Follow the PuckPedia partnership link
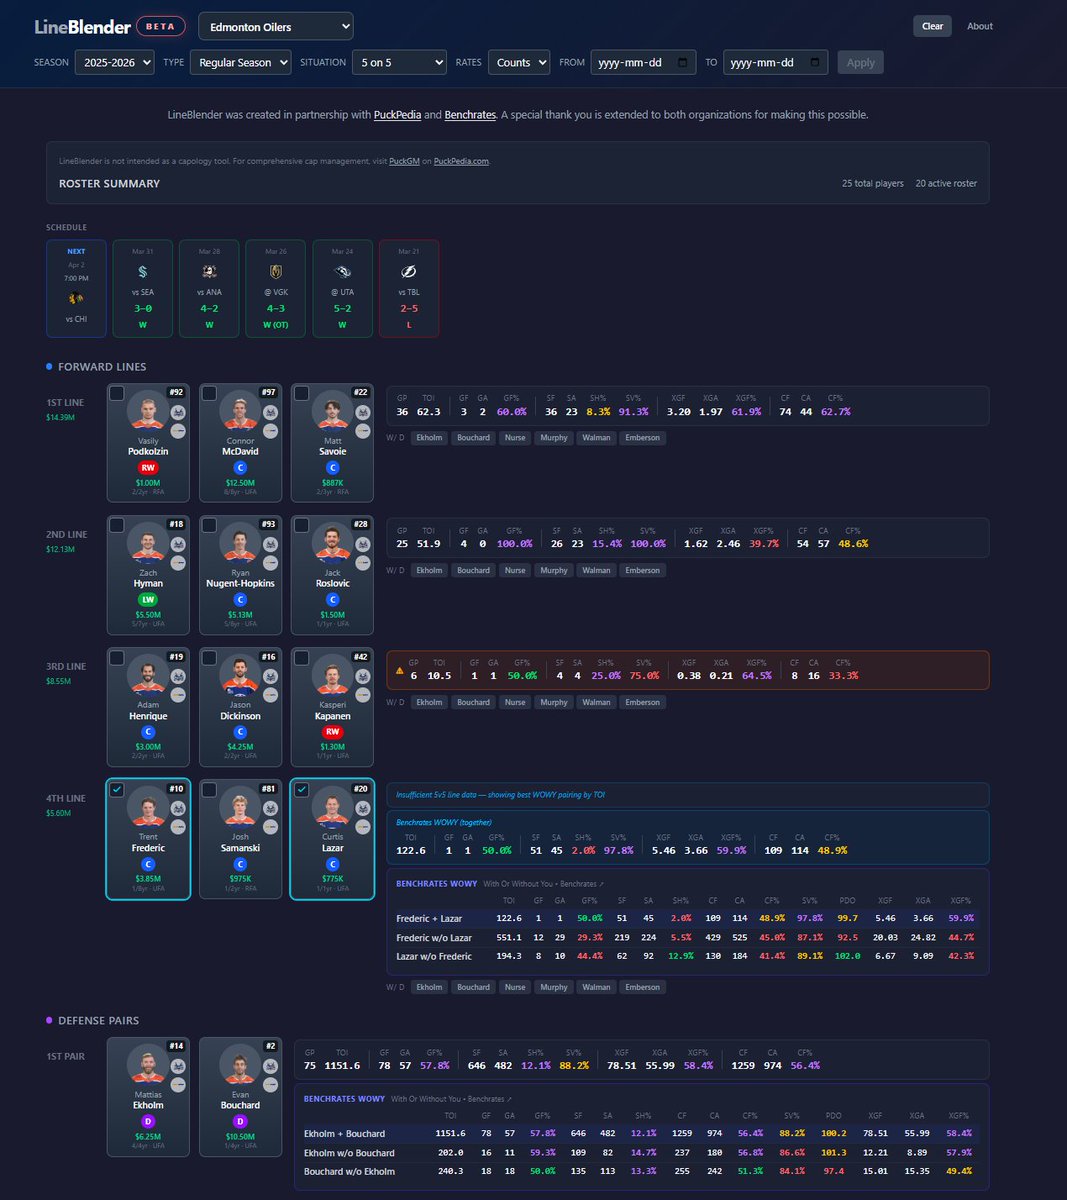 pos(397,115)
